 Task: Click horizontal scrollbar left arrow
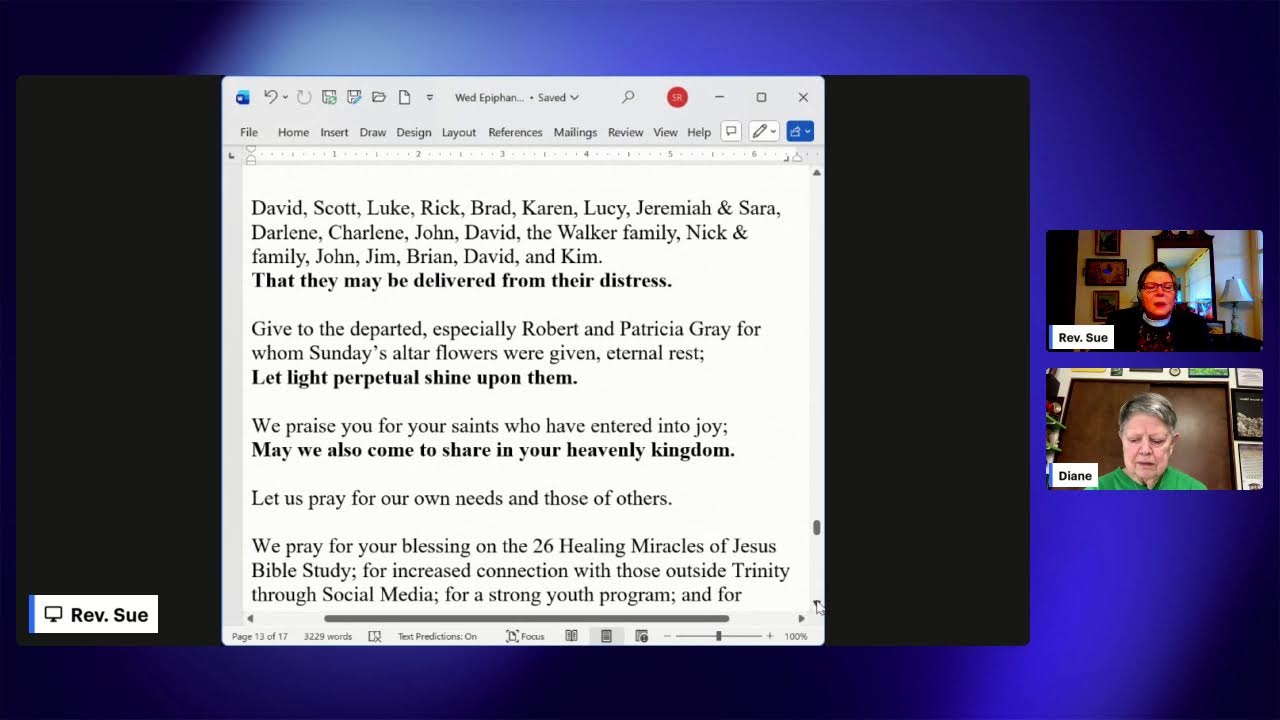[250, 618]
